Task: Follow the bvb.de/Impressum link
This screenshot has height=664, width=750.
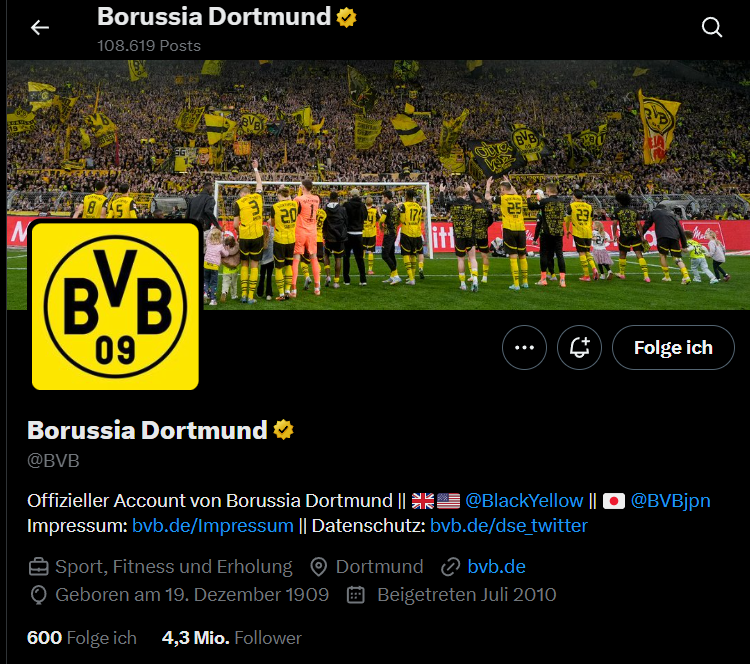Action: [213, 526]
